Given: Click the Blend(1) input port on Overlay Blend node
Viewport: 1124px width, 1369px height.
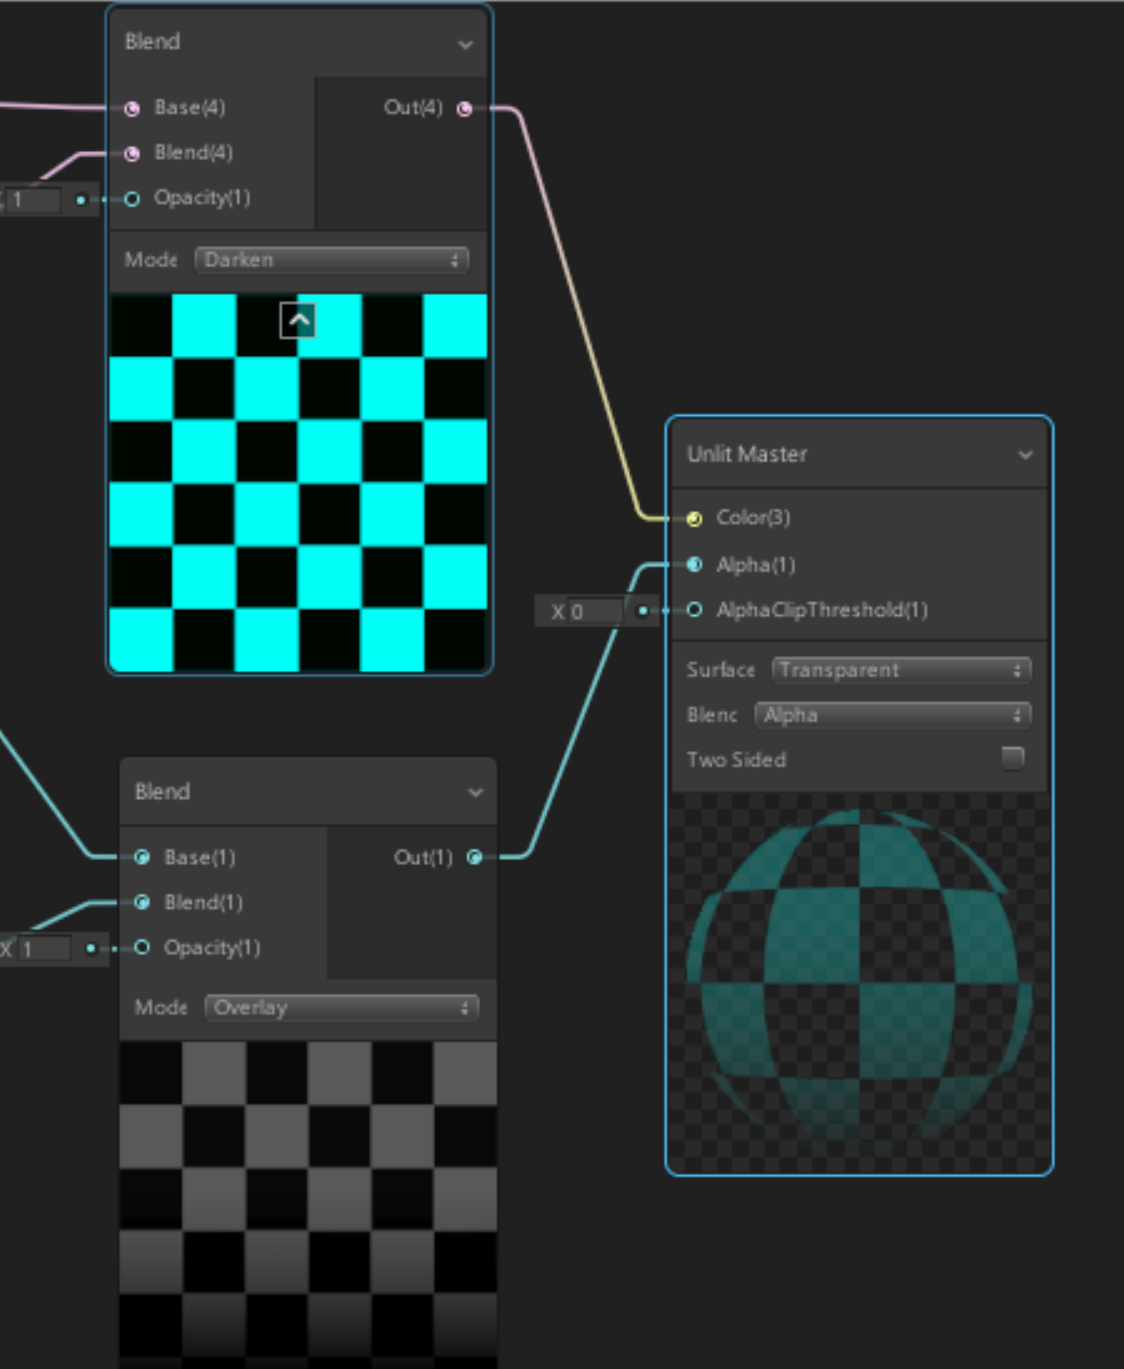Looking at the screenshot, I should coord(142,902).
